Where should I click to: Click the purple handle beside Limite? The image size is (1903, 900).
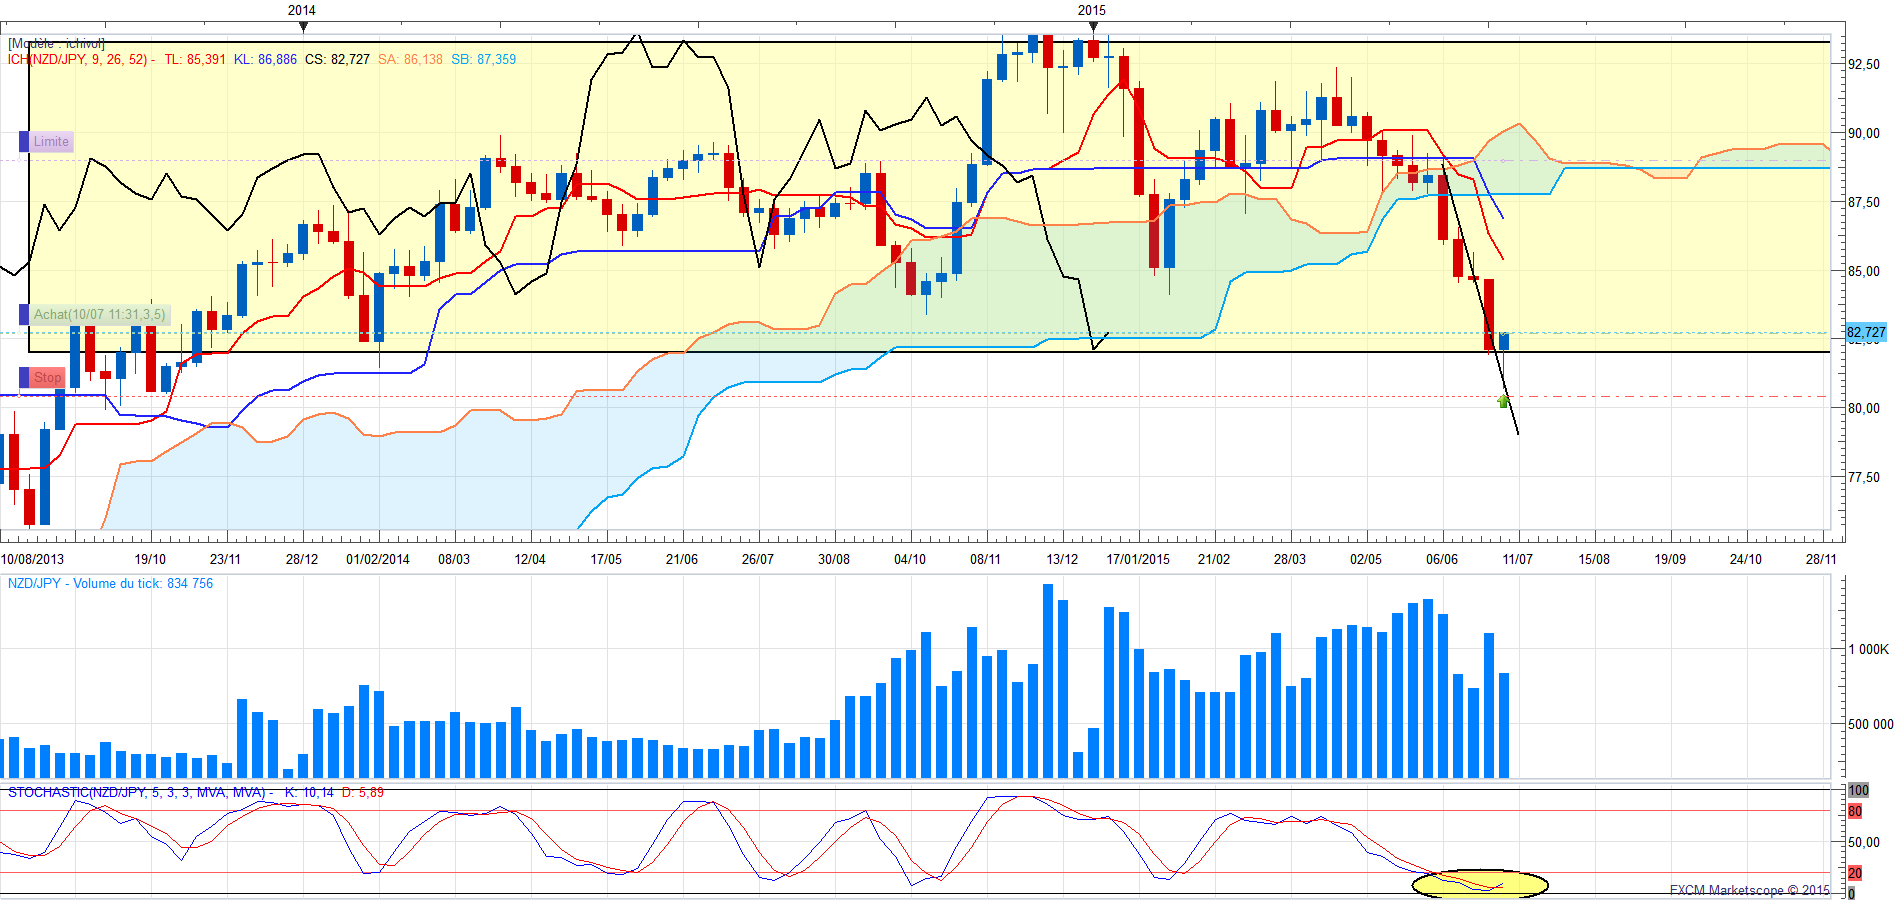[24, 142]
